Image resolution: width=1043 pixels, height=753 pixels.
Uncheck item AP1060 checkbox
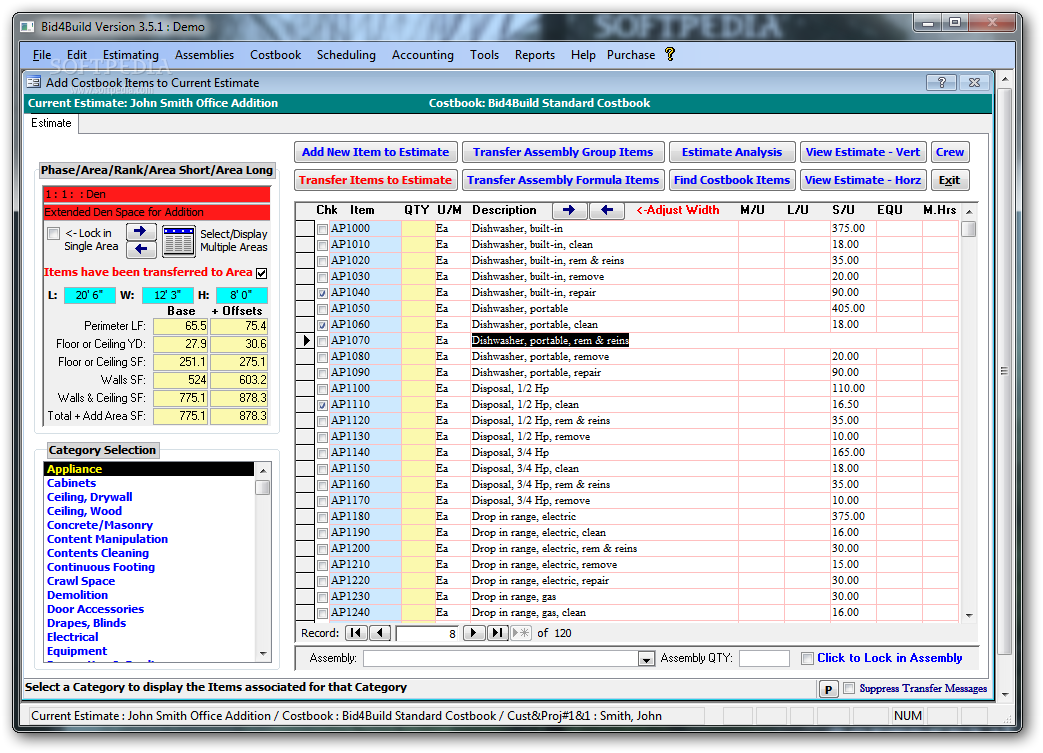tap(323, 325)
